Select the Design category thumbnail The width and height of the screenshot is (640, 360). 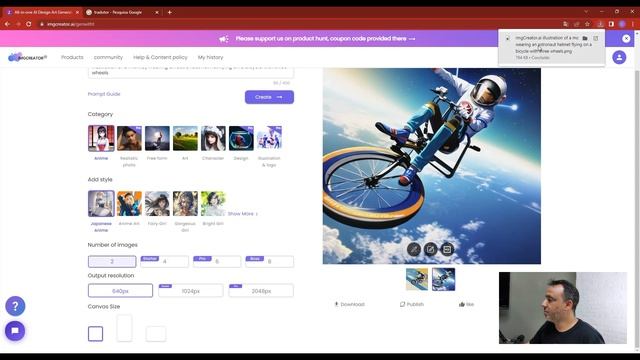241,138
